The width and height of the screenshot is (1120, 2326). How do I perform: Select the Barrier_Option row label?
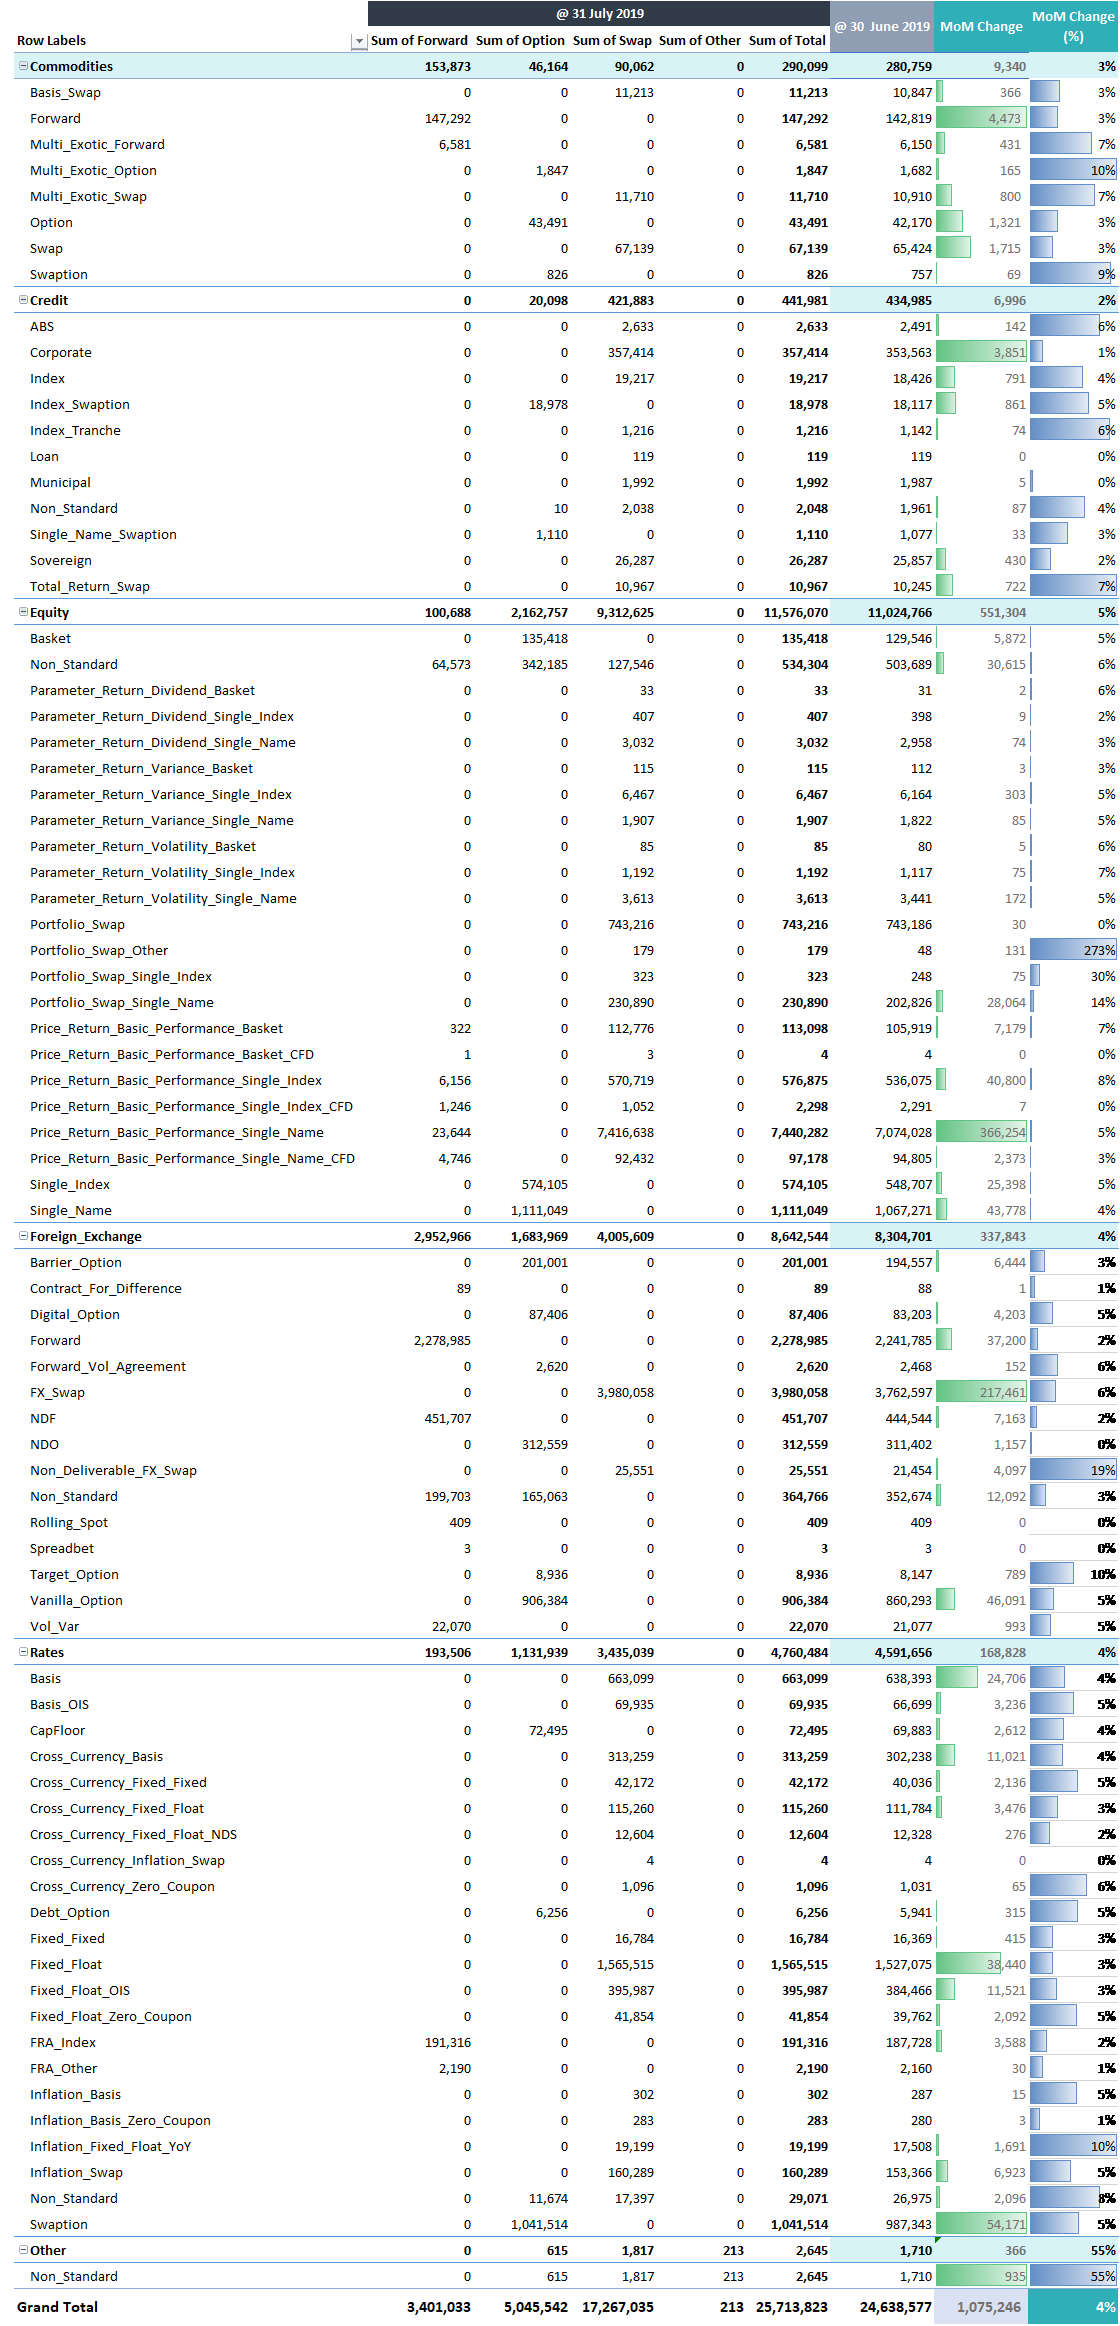tap(76, 1262)
